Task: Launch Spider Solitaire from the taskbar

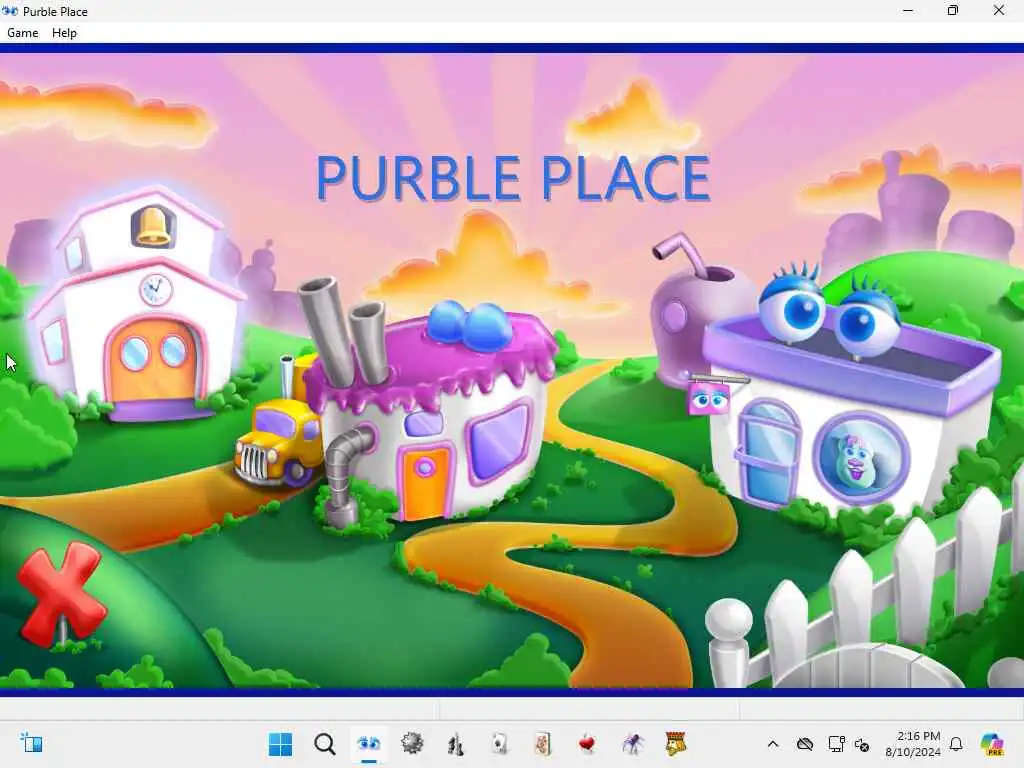Action: tap(632, 744)
